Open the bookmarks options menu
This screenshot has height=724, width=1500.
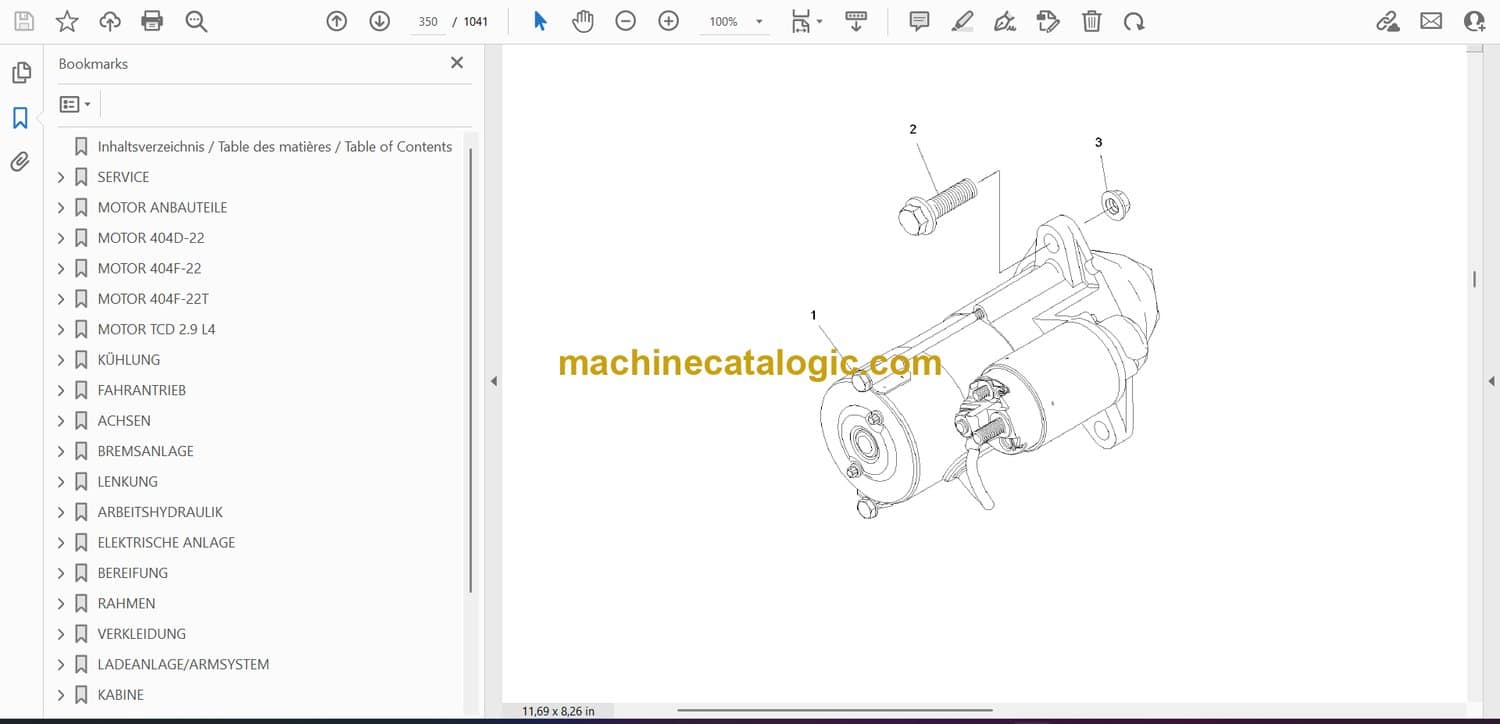click(x=75, y=104)
